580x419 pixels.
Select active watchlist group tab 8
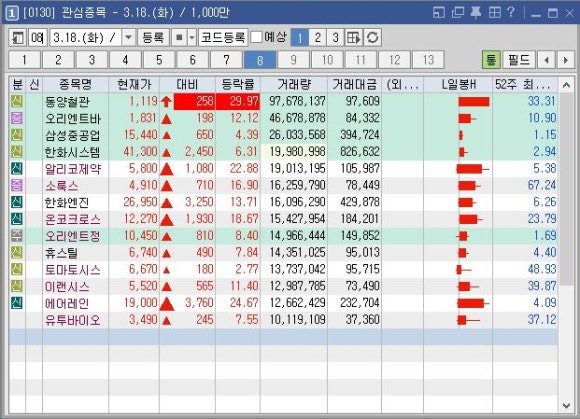[x=260, y=60]
